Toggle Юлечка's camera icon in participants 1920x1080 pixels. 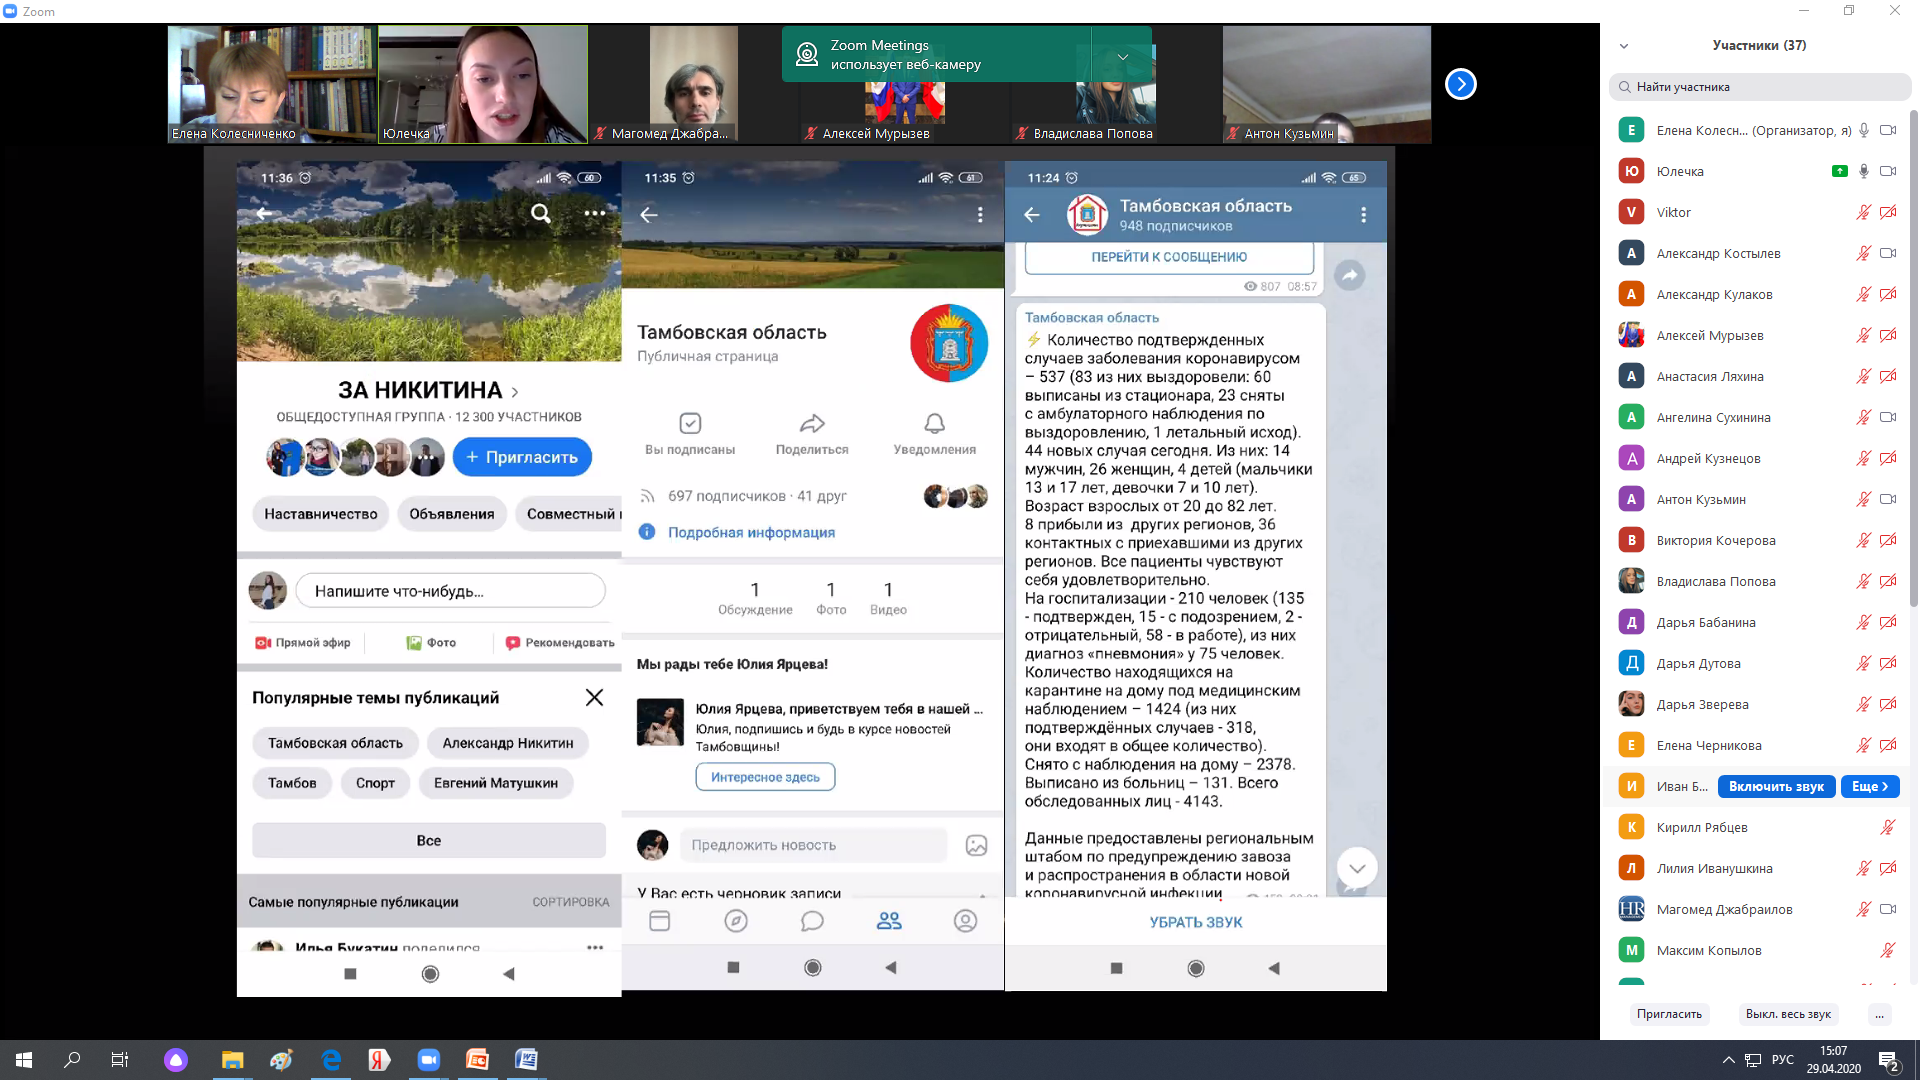tap(1888, 171)
